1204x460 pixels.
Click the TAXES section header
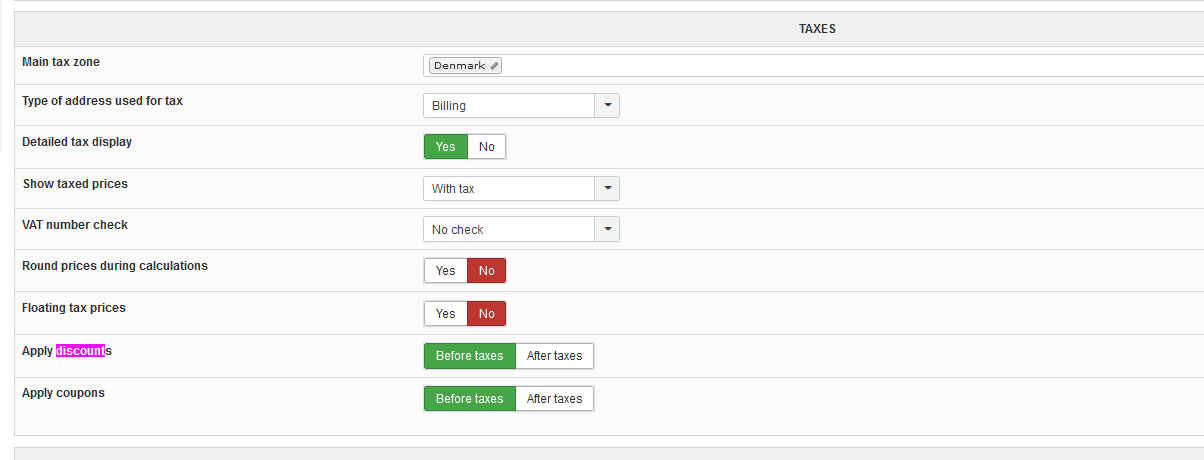817,29
